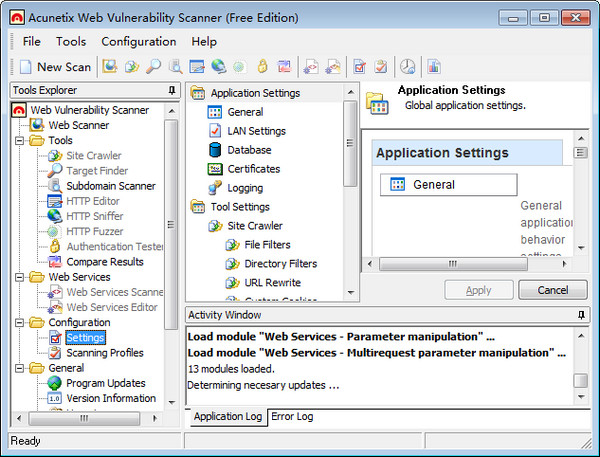
Task: Click the Reporter chart icon in toolbar
Action: [434, 67]
